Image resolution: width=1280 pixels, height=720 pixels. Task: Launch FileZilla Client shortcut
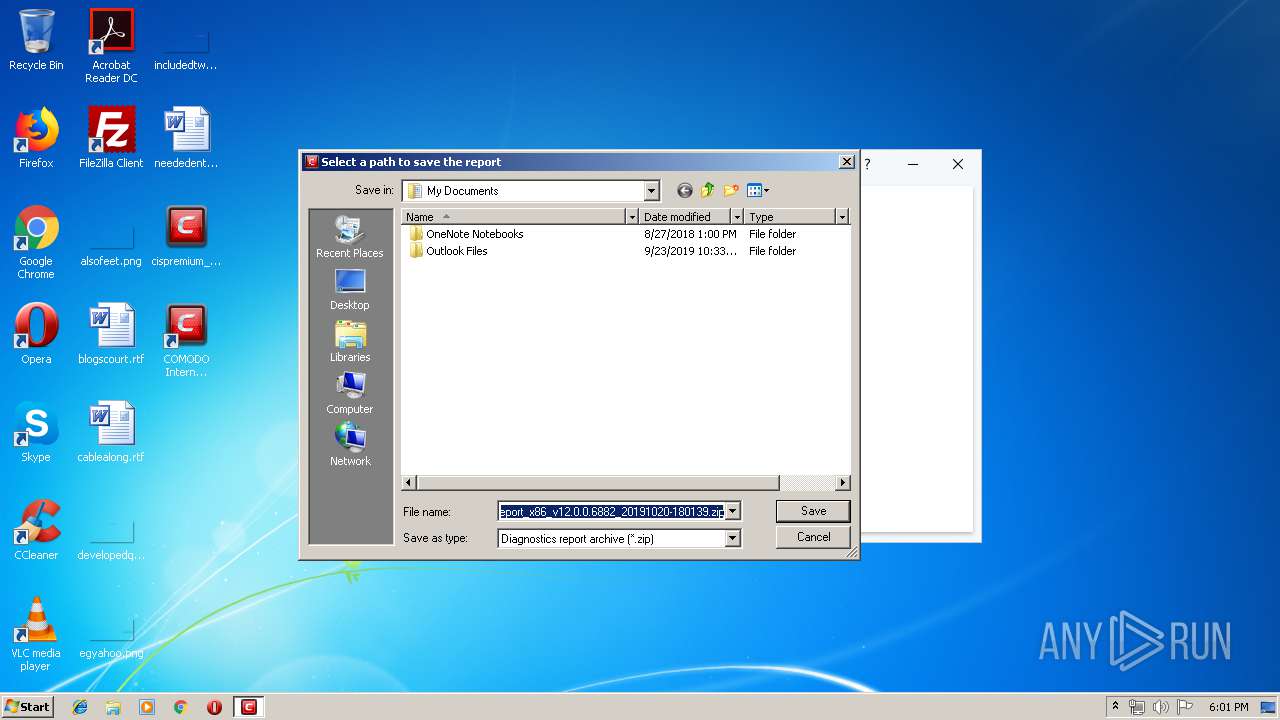(111, 138)
